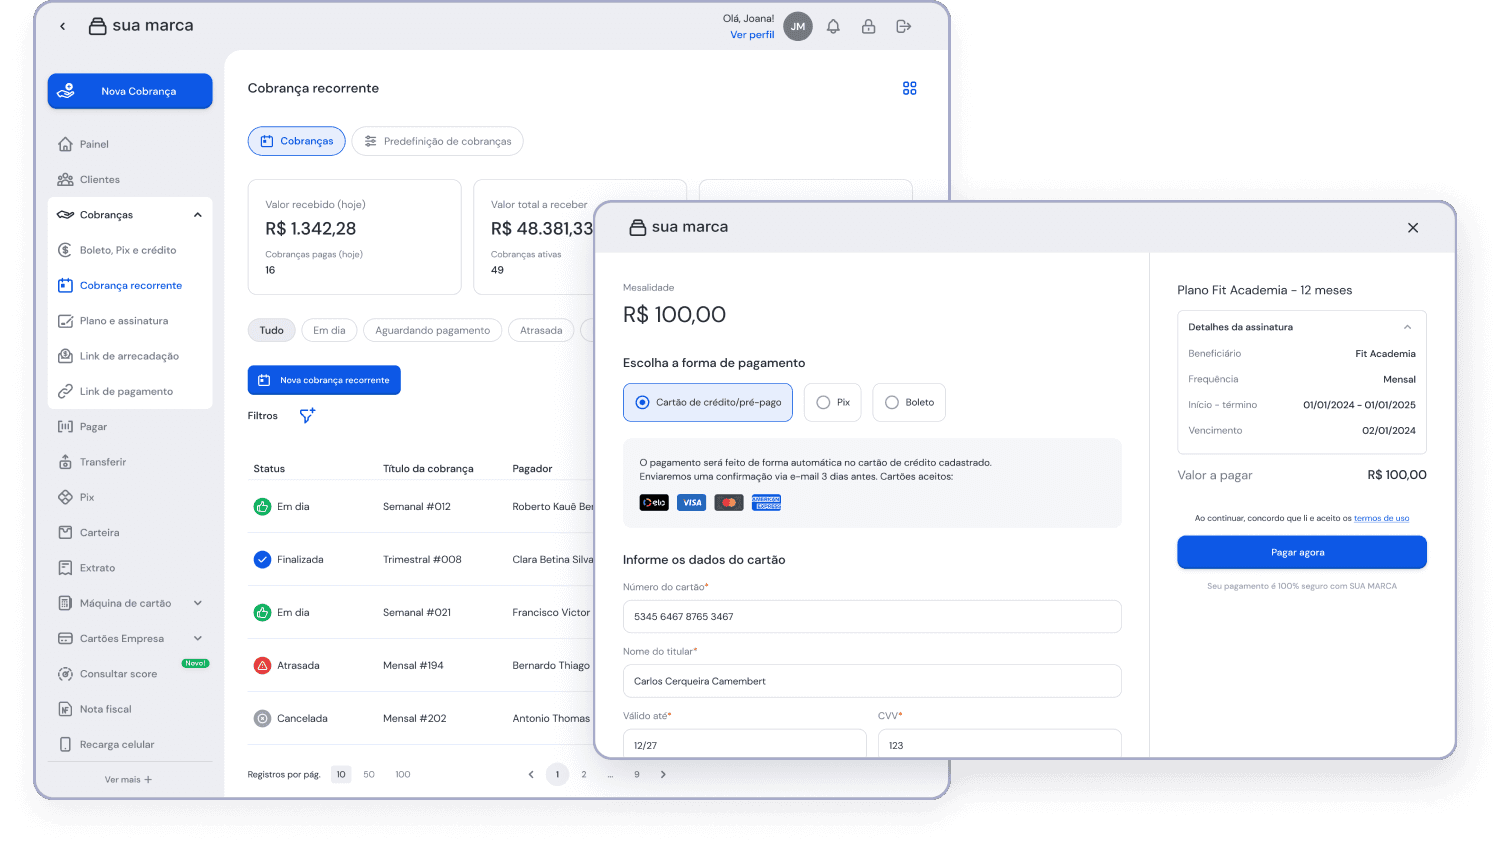Click Nova cobrança recorrente button

click(x=324, y=381)
